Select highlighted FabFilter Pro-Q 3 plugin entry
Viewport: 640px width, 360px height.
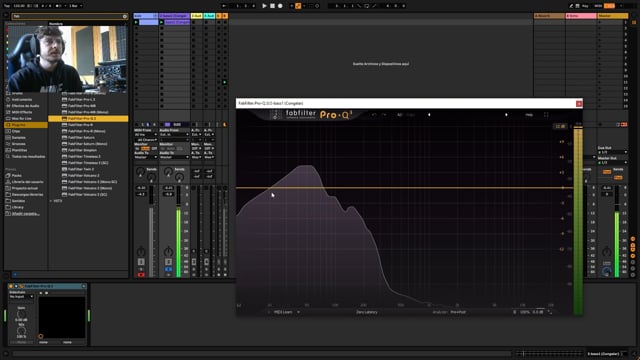point(88,118)
